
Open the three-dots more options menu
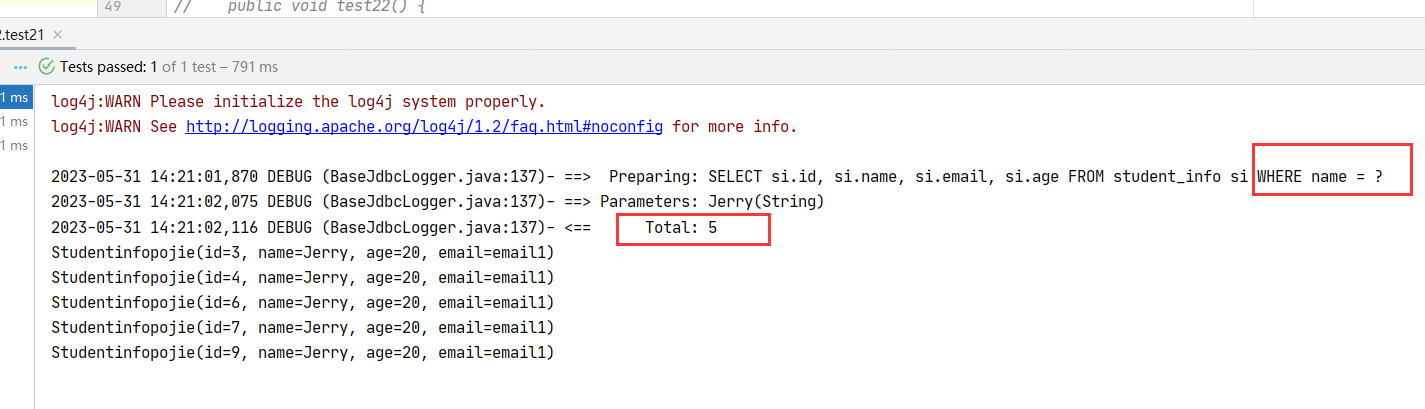pos(21,67)
